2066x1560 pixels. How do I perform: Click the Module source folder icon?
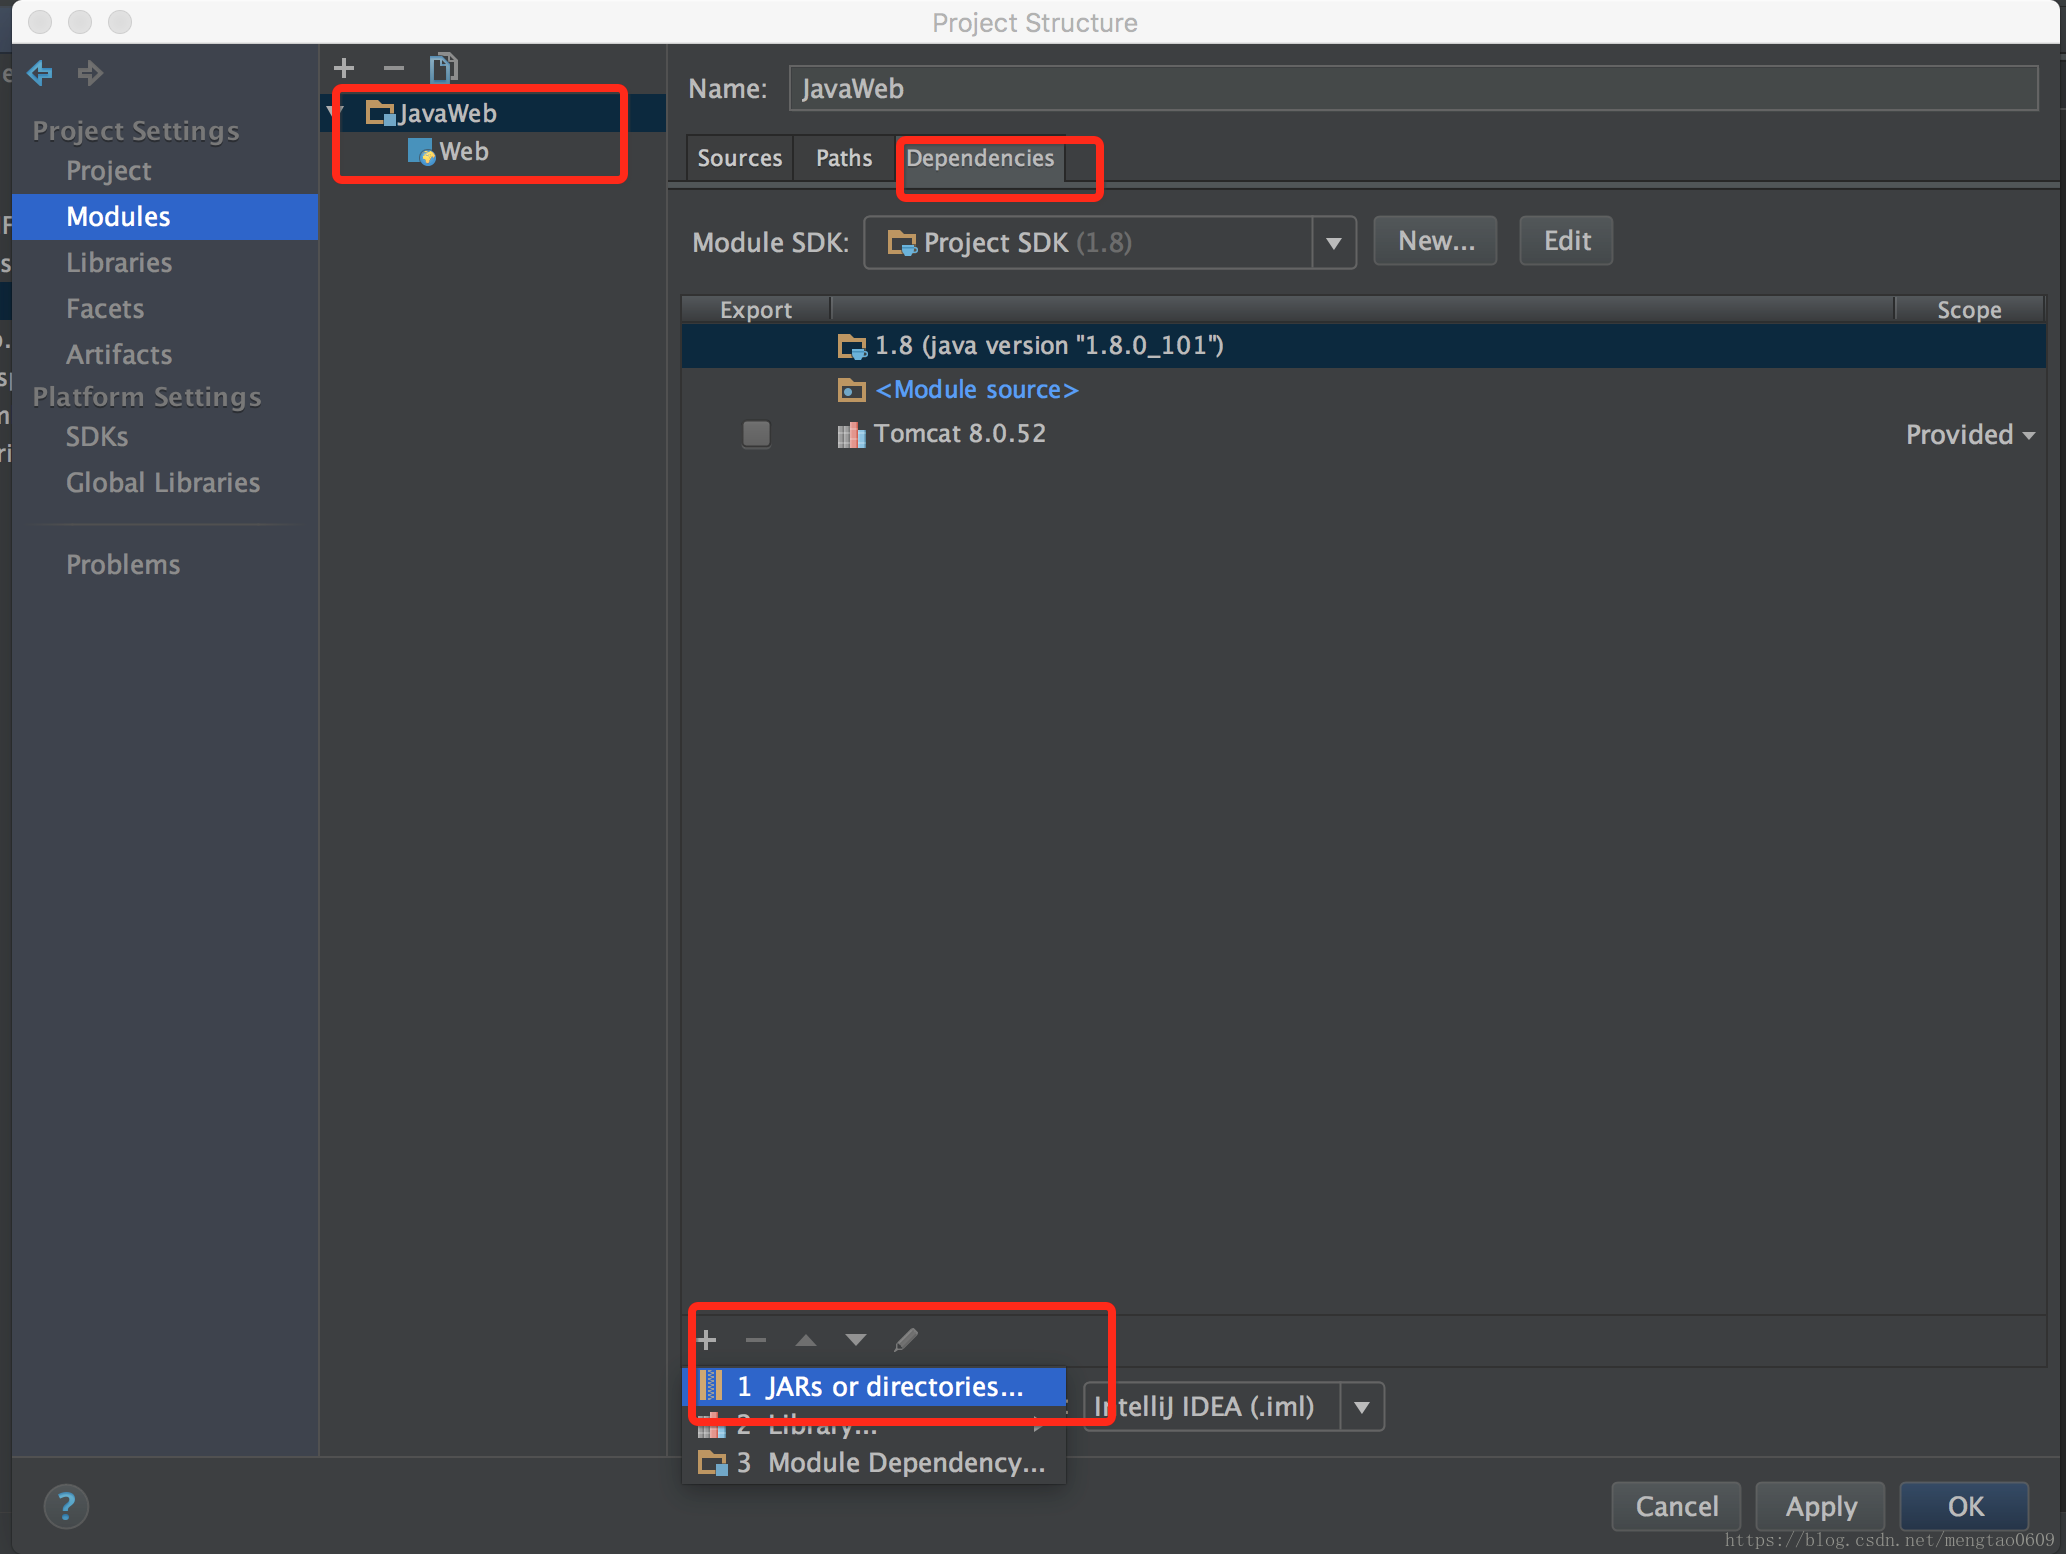(x=851, y=390)
